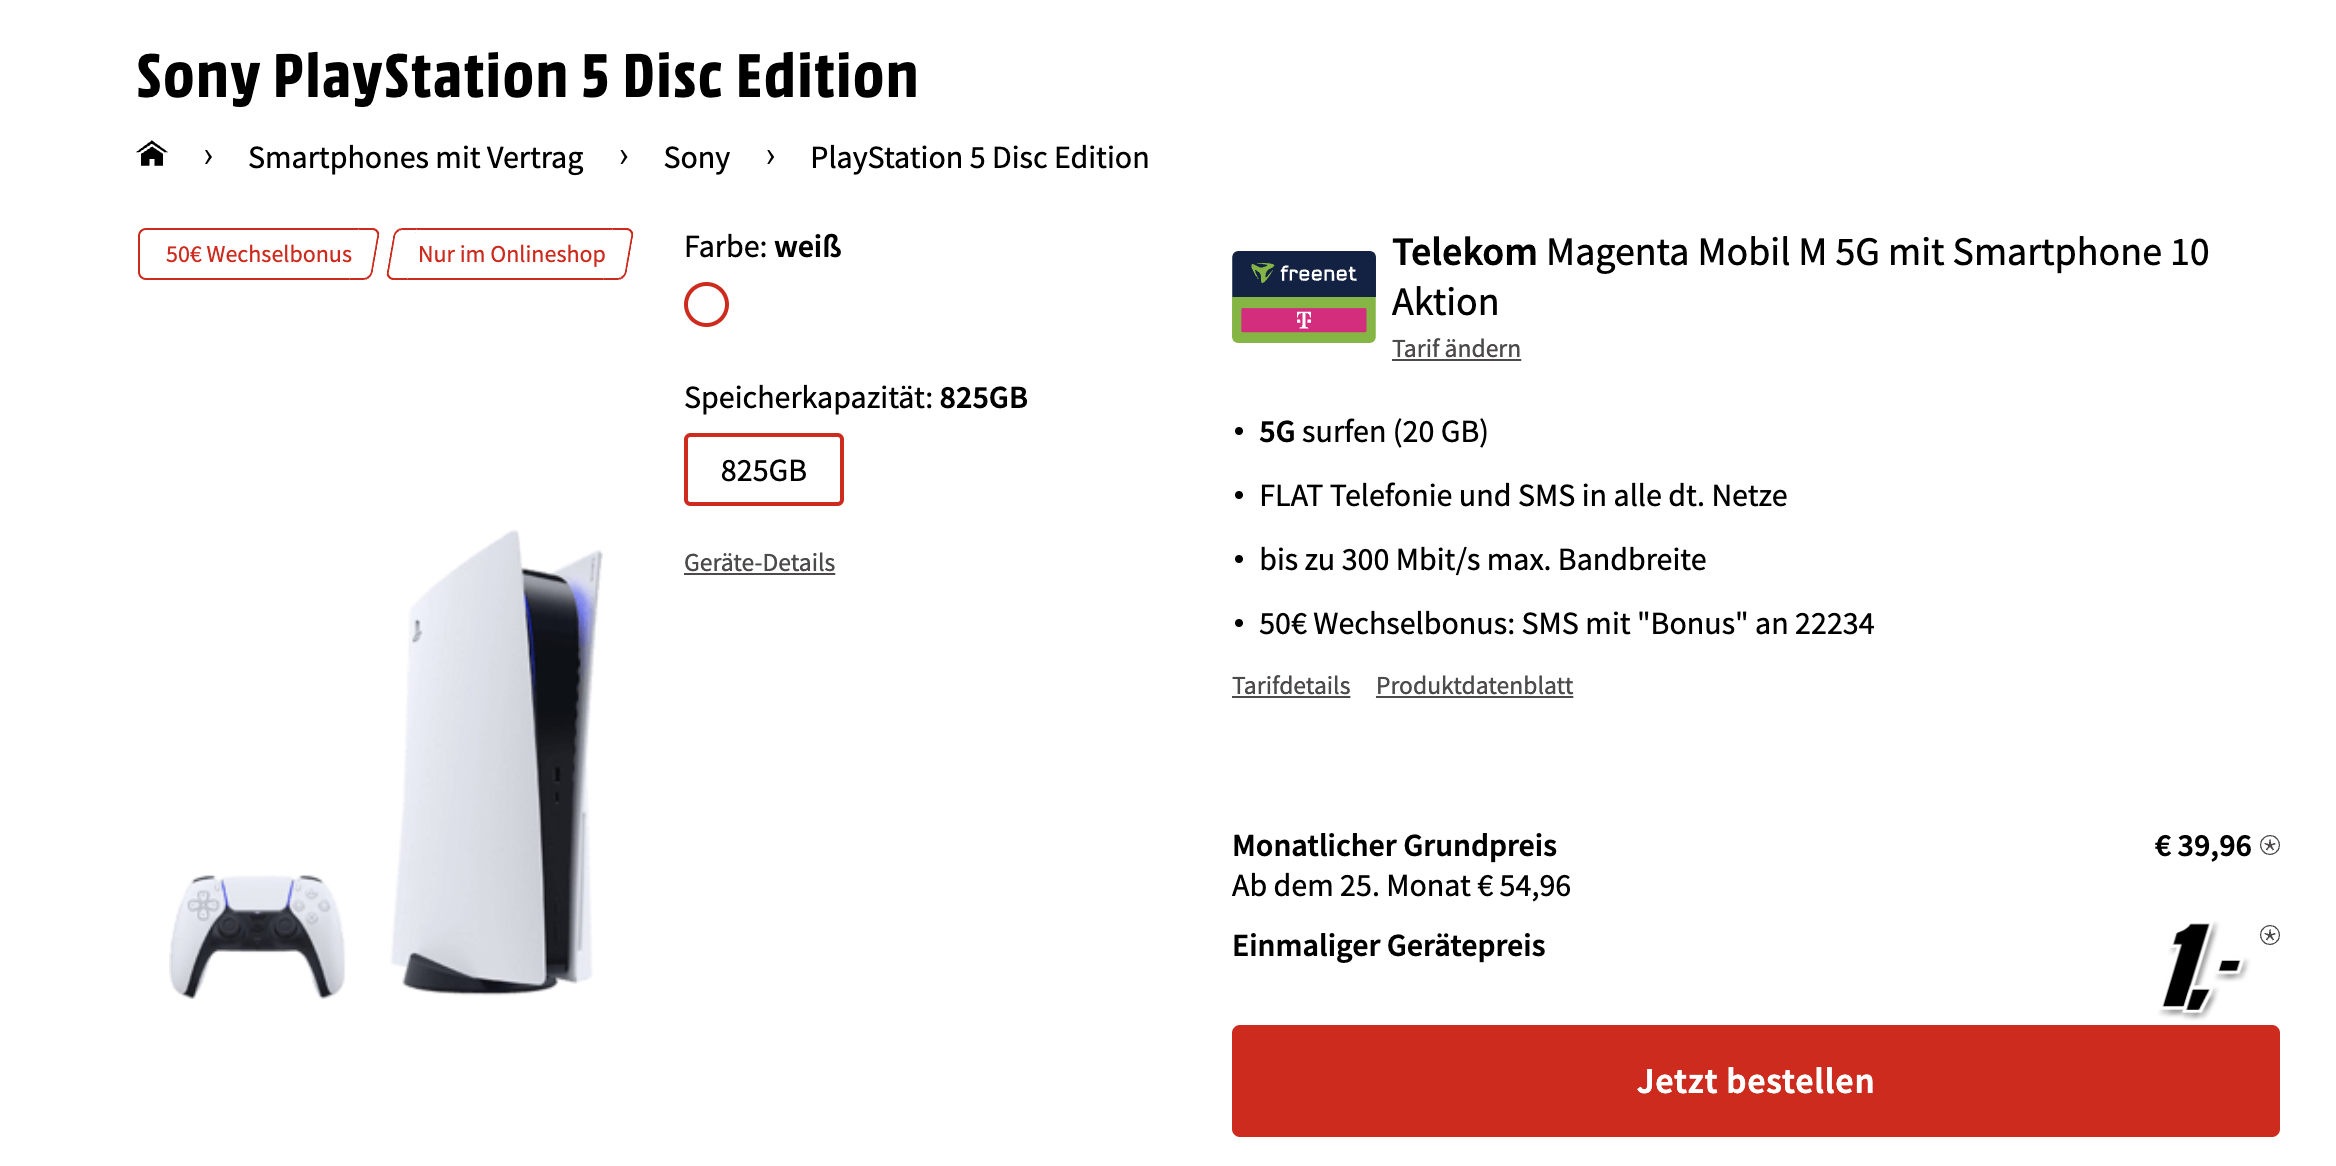The width and height of the screenshot is (2336, 1166).
Task: Open the Tarifdetails section
Action: (x=1291, y=685)
